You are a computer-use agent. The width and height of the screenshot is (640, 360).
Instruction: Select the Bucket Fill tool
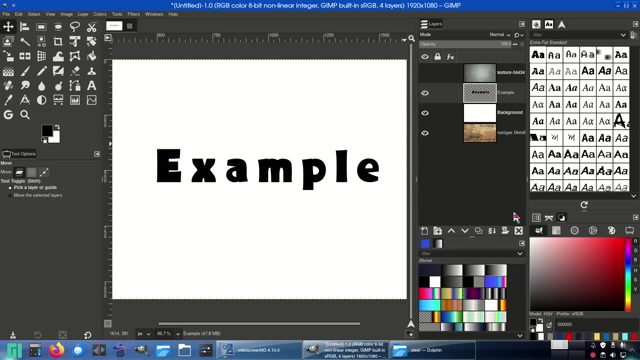(x=91, y=56)
